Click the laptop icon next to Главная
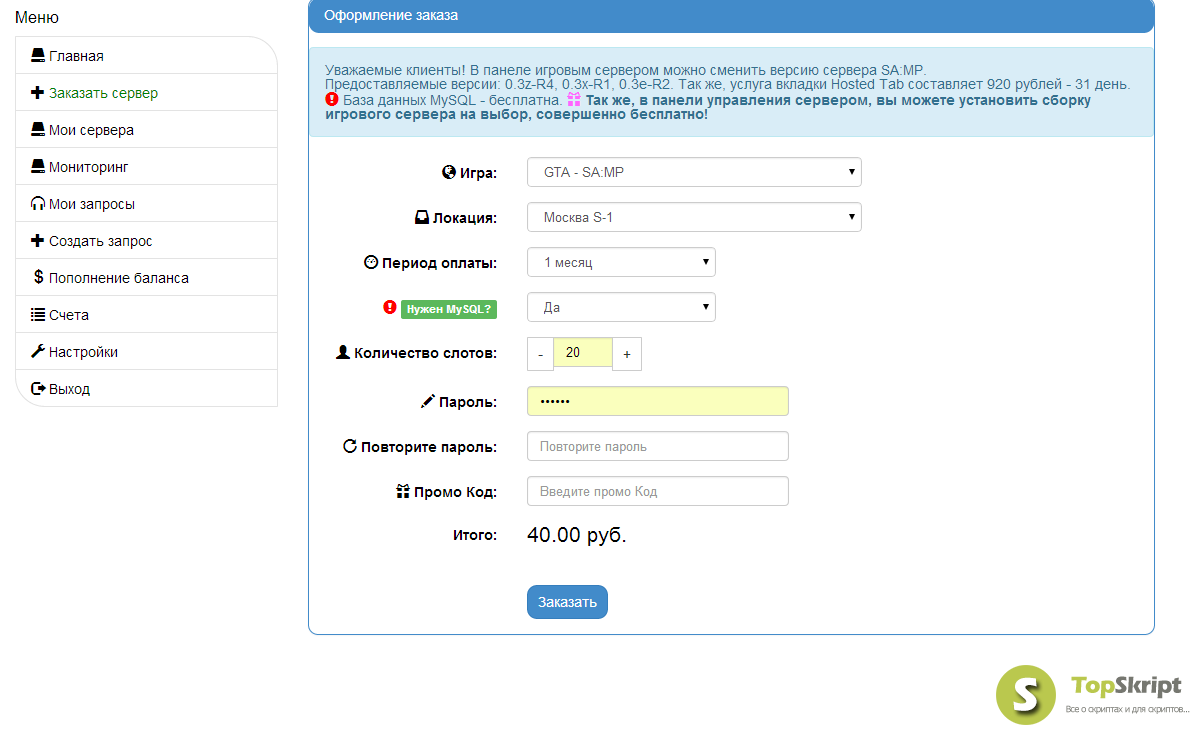 point(37,55)
